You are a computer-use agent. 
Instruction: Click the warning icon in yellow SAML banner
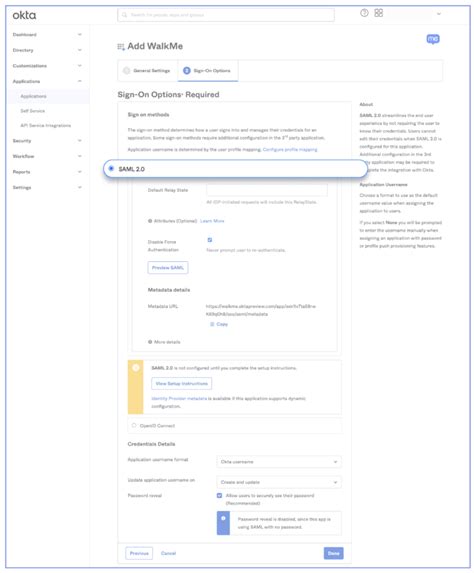point(136,368)
